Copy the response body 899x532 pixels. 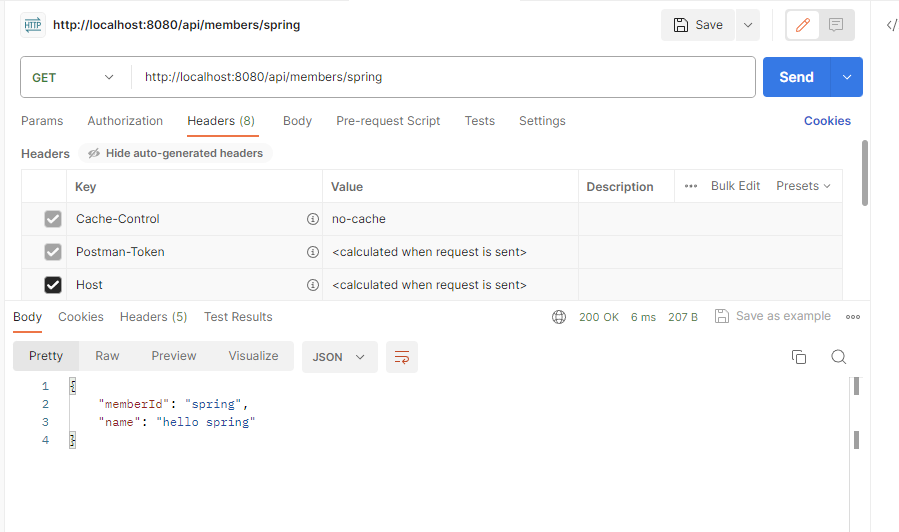point(799,357)
